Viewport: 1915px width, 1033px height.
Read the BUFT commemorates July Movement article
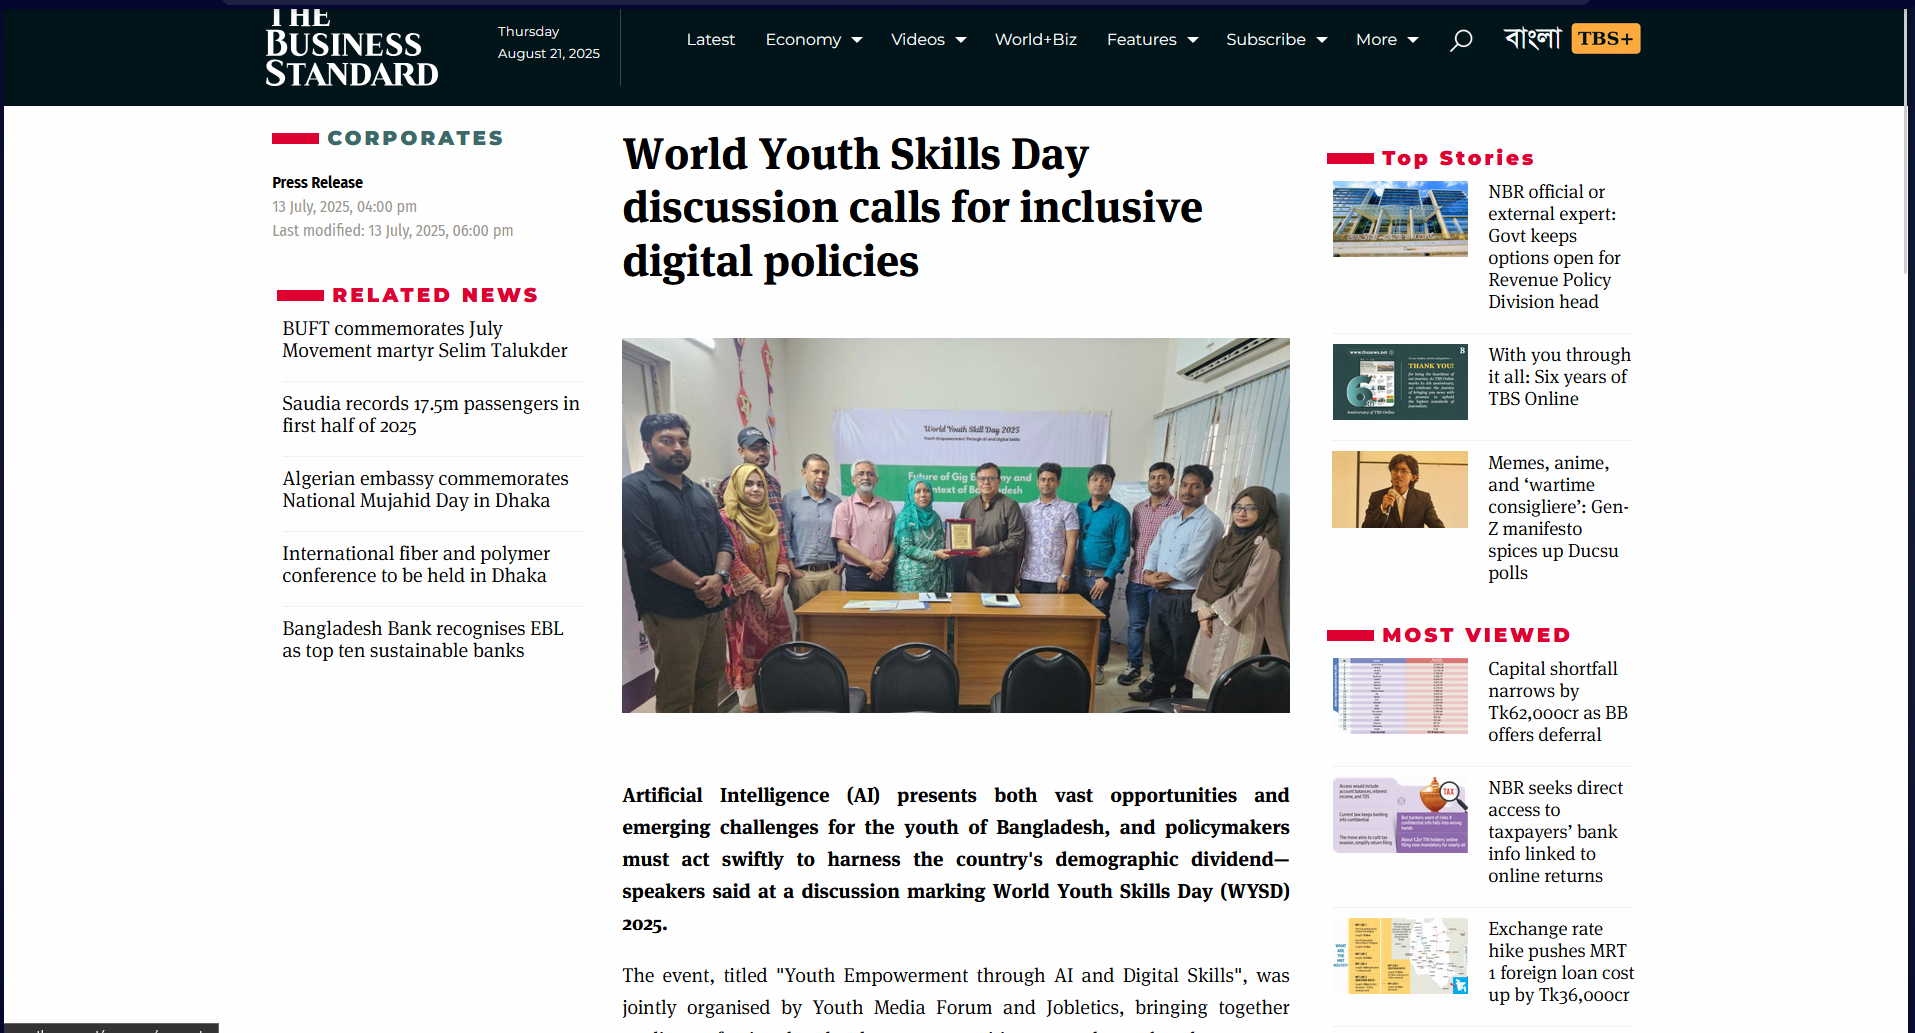click(x=424, y=340)
